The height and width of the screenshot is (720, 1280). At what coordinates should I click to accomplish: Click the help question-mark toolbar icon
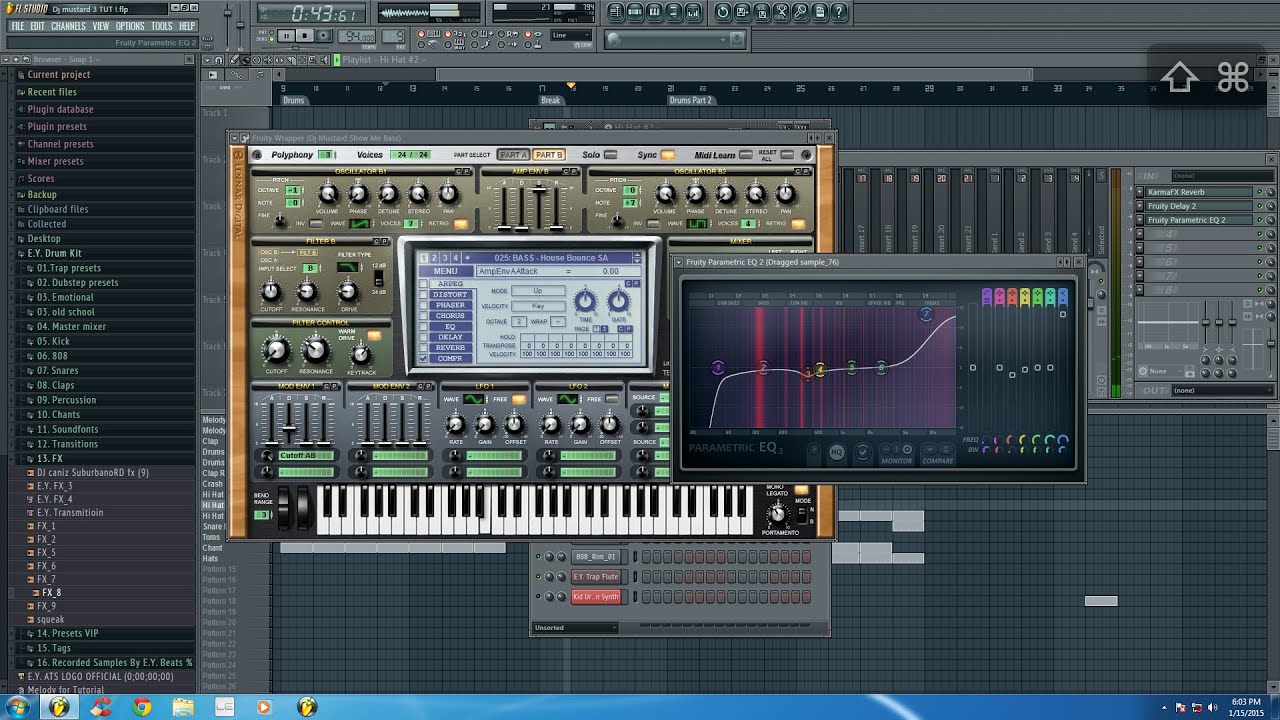point(839,12)
